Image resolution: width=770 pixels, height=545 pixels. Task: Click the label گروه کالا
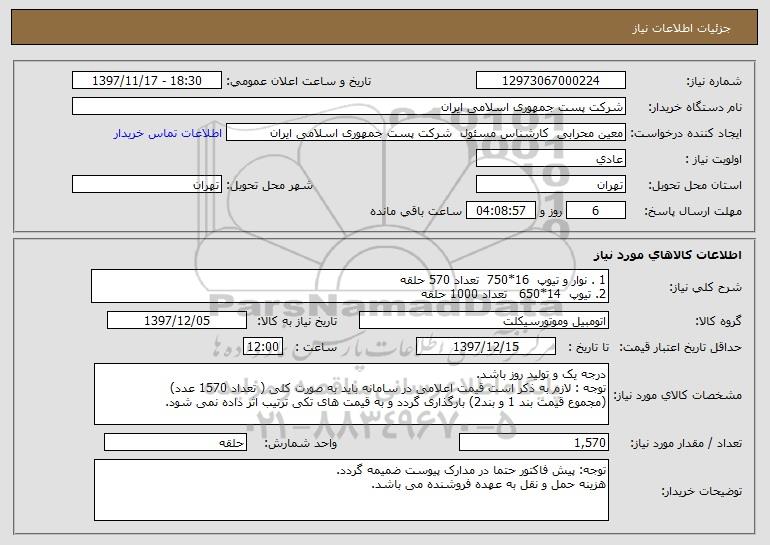point(718,321)
